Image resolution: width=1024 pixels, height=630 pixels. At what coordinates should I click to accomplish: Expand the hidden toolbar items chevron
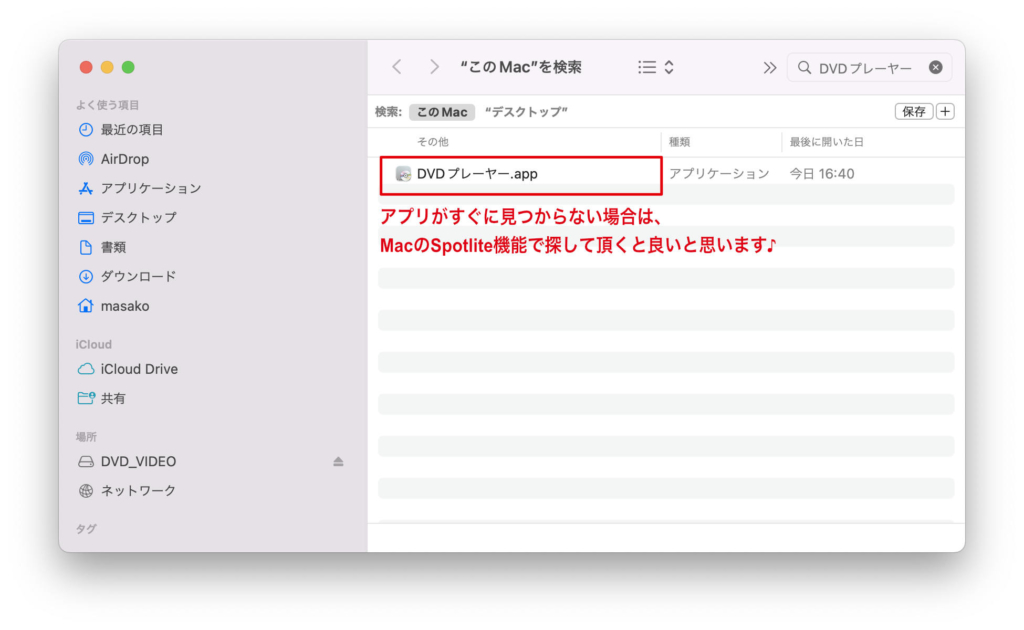point(770,66)
